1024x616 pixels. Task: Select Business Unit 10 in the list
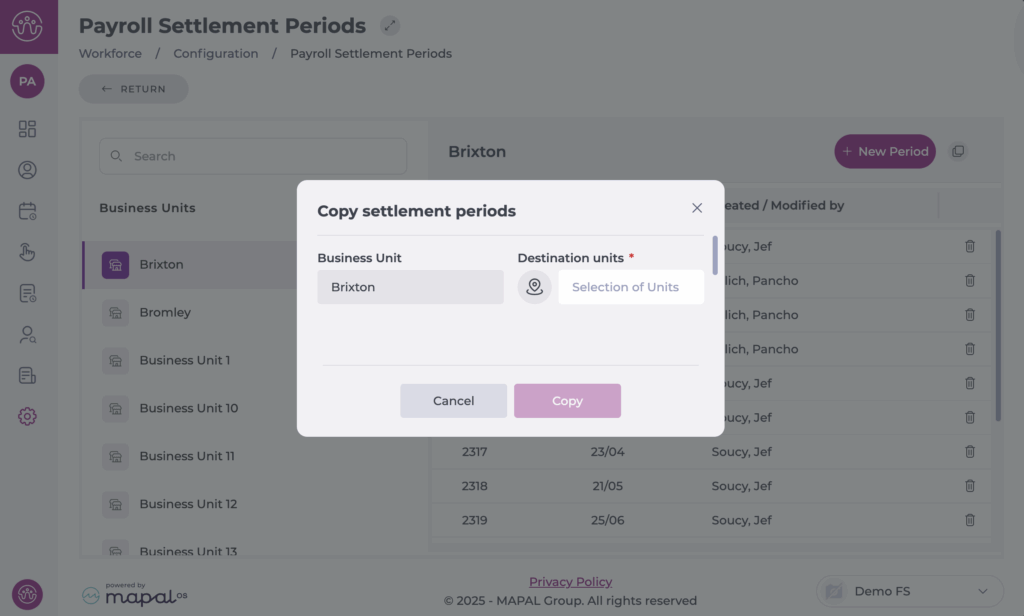pos(190,408)
